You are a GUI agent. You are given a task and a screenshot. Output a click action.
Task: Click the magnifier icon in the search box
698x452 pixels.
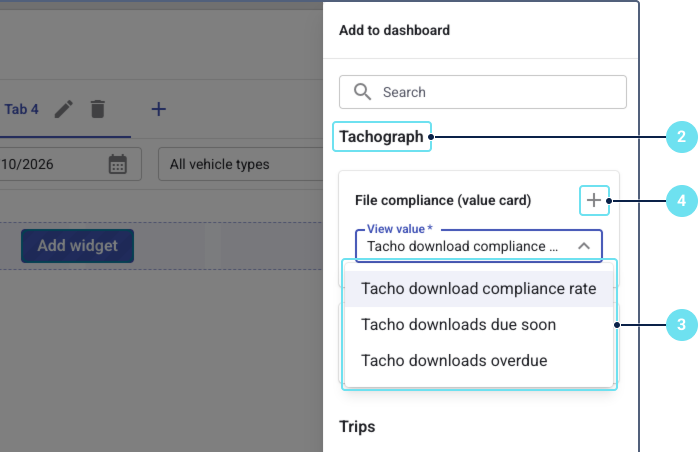(362, 92)
